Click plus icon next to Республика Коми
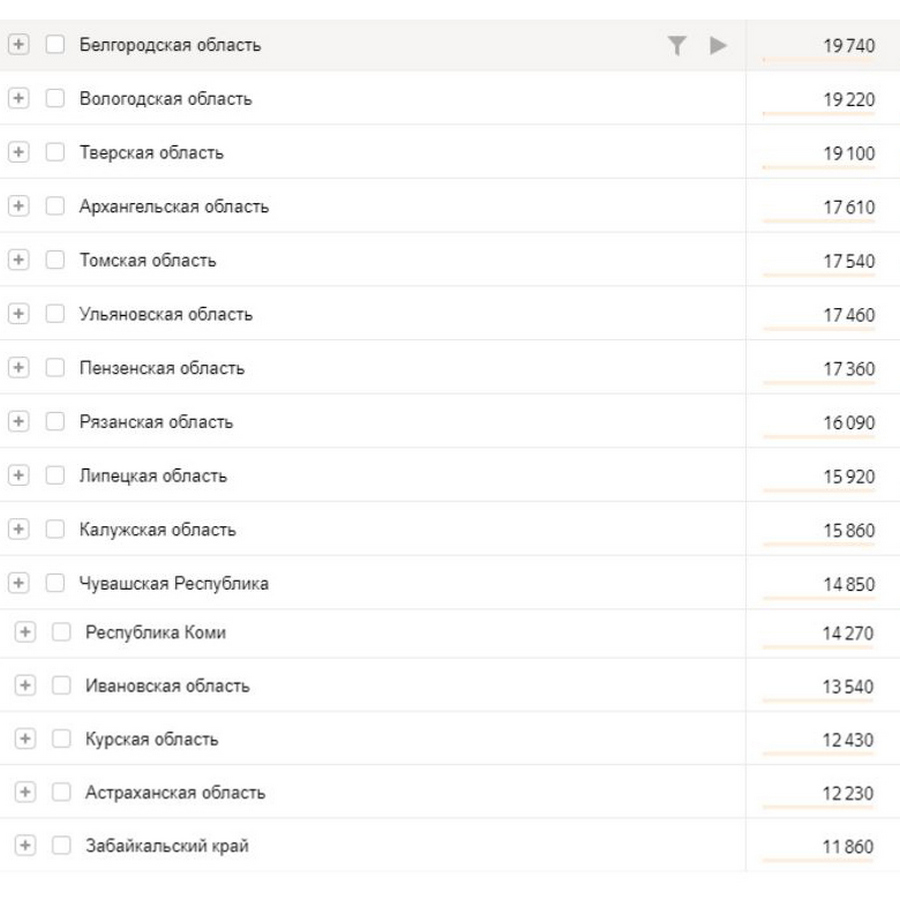This screenshot has height=900, width=900. (x=25, y=632)
